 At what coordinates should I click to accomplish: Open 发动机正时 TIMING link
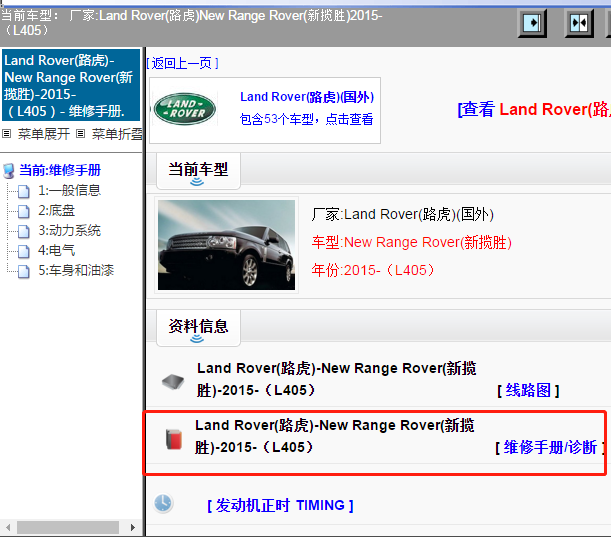(x=280, y=505)
